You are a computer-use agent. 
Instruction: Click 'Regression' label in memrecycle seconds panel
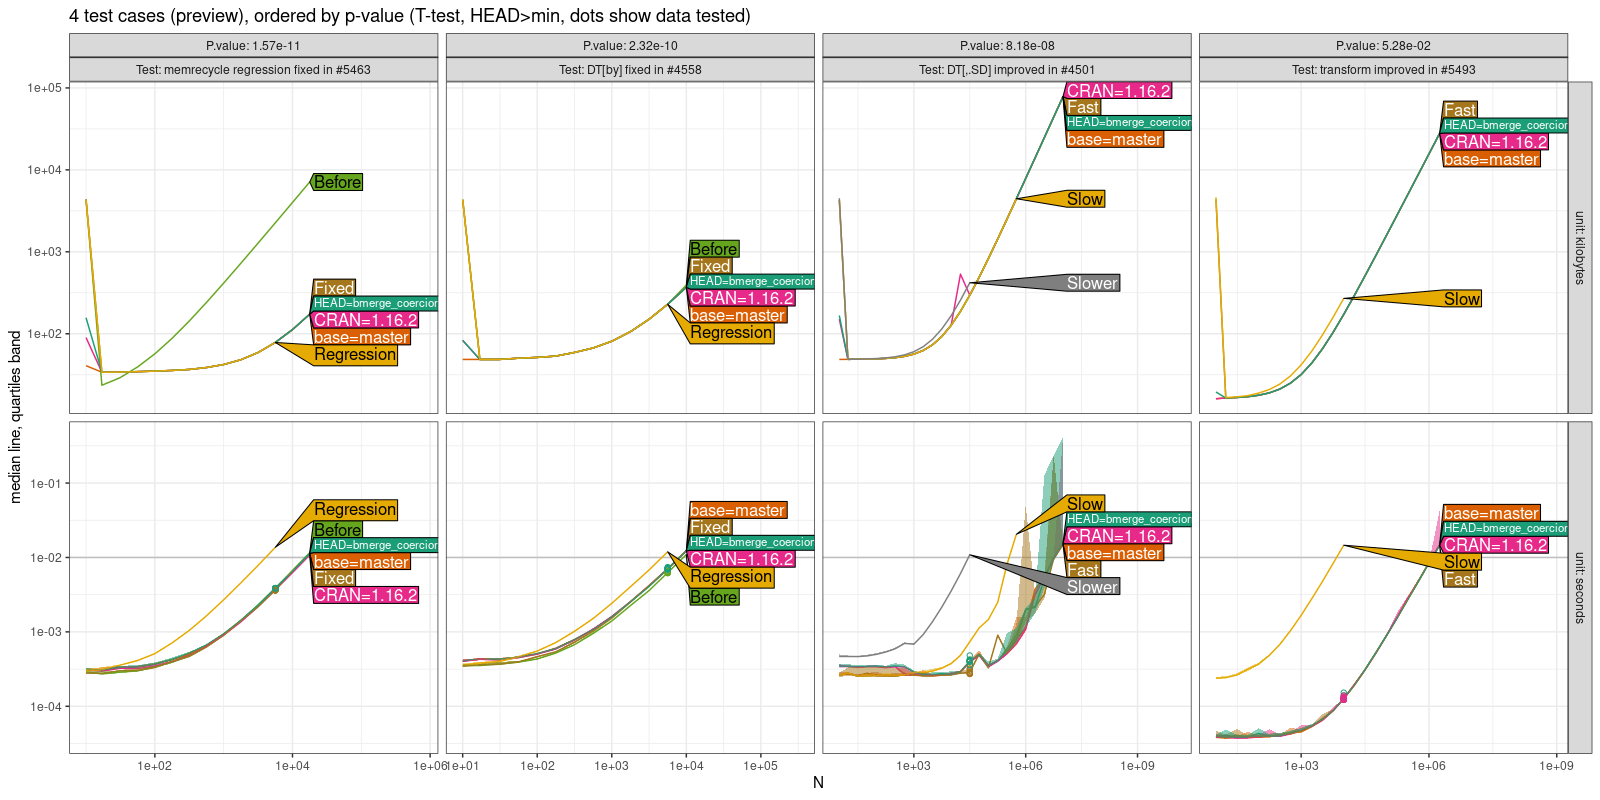tap(355, 510)
